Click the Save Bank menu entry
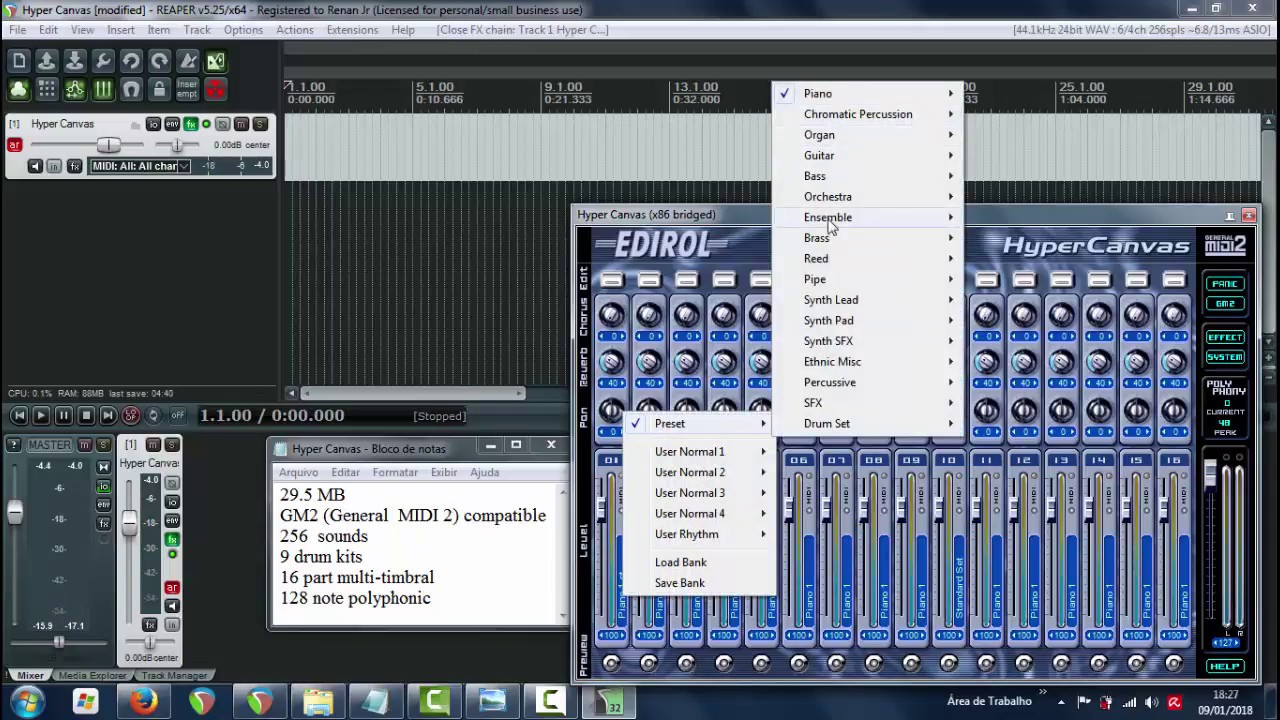This screenshot has height=720, width=1280. tap(699, 583)
